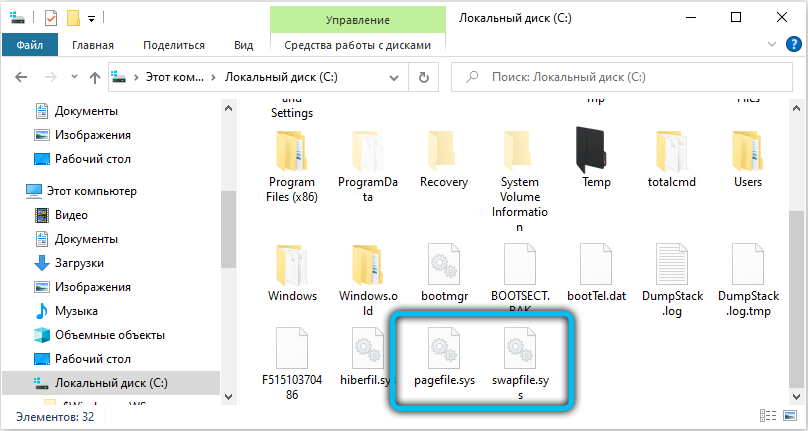Open Документы under quick access
Viewport: 808px width, 431px height.
pyautogui.click(x=86, y=111)
